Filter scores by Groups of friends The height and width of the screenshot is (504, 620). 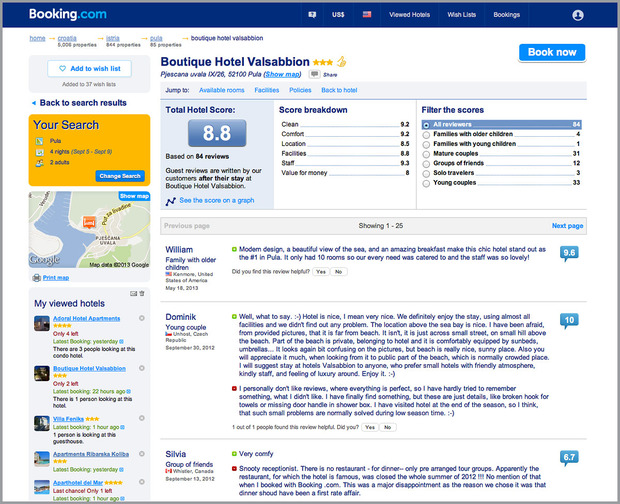click(501, 163)
